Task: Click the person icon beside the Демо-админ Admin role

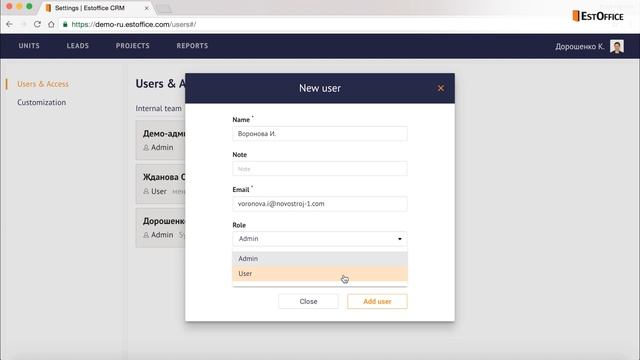Action: pyautogui.click(x=146, y=148)
